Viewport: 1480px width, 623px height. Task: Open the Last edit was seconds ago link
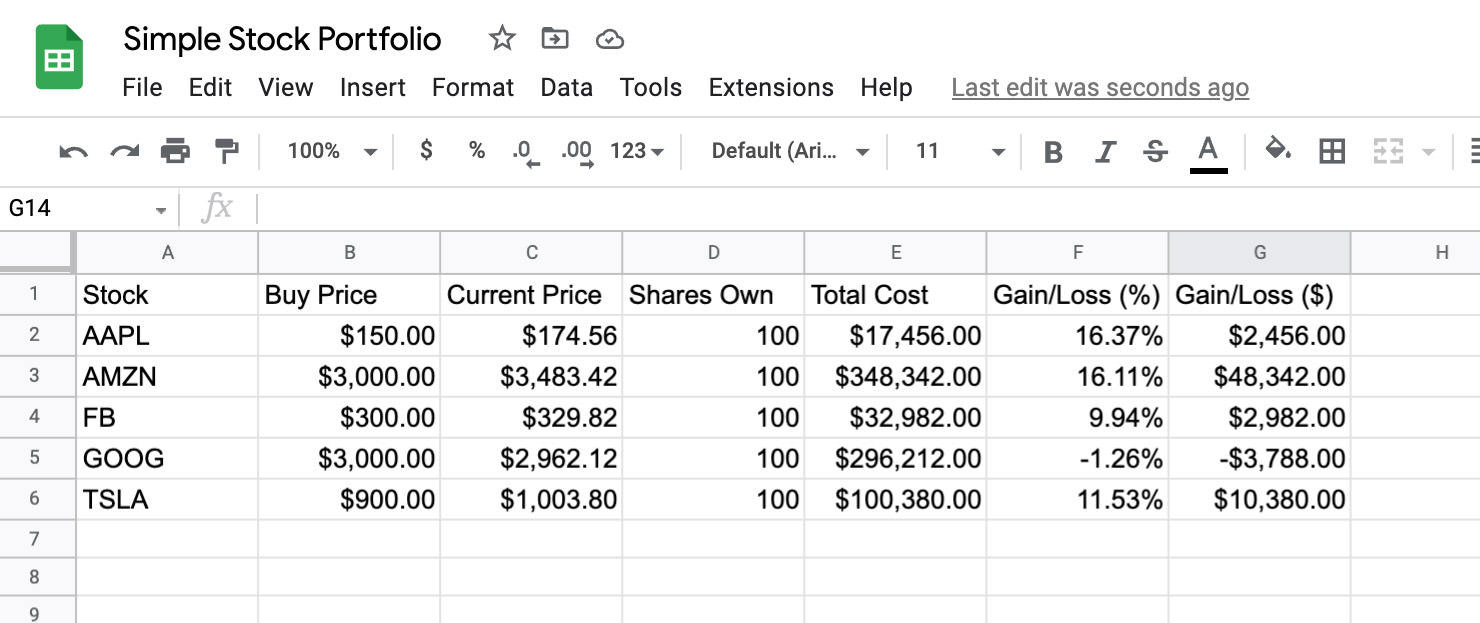1100,88
